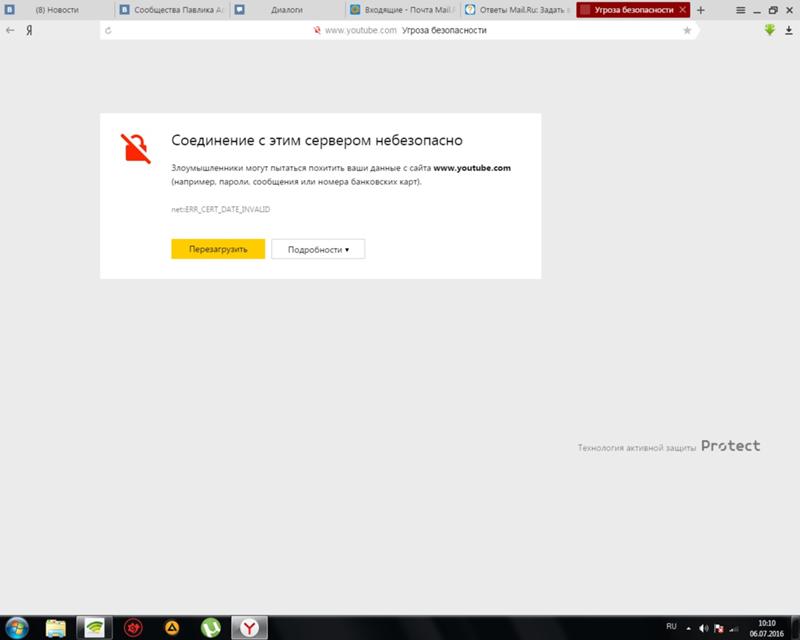
Task: Open the Входящие - Почта Mail tab
Action: [x=403, y=10]
